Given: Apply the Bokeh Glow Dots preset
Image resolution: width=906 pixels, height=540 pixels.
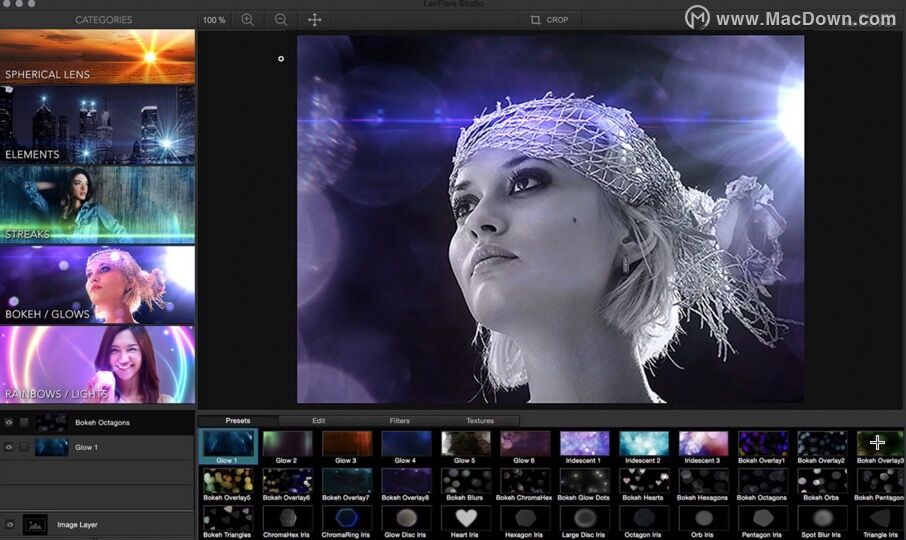Looking at the screenshot, I should click(584, 484).
